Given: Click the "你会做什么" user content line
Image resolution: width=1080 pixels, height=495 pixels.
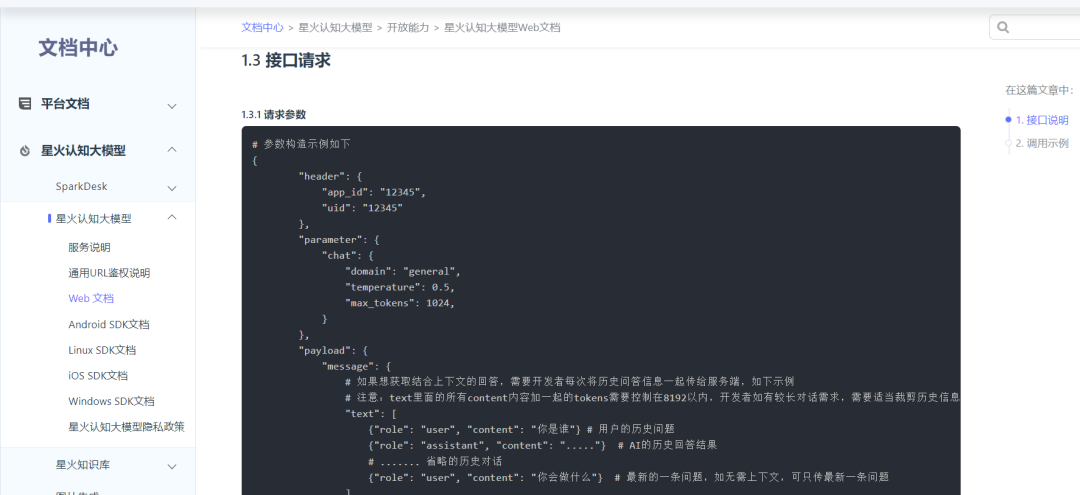Looking at the screenshot, I should pos(628,476).
